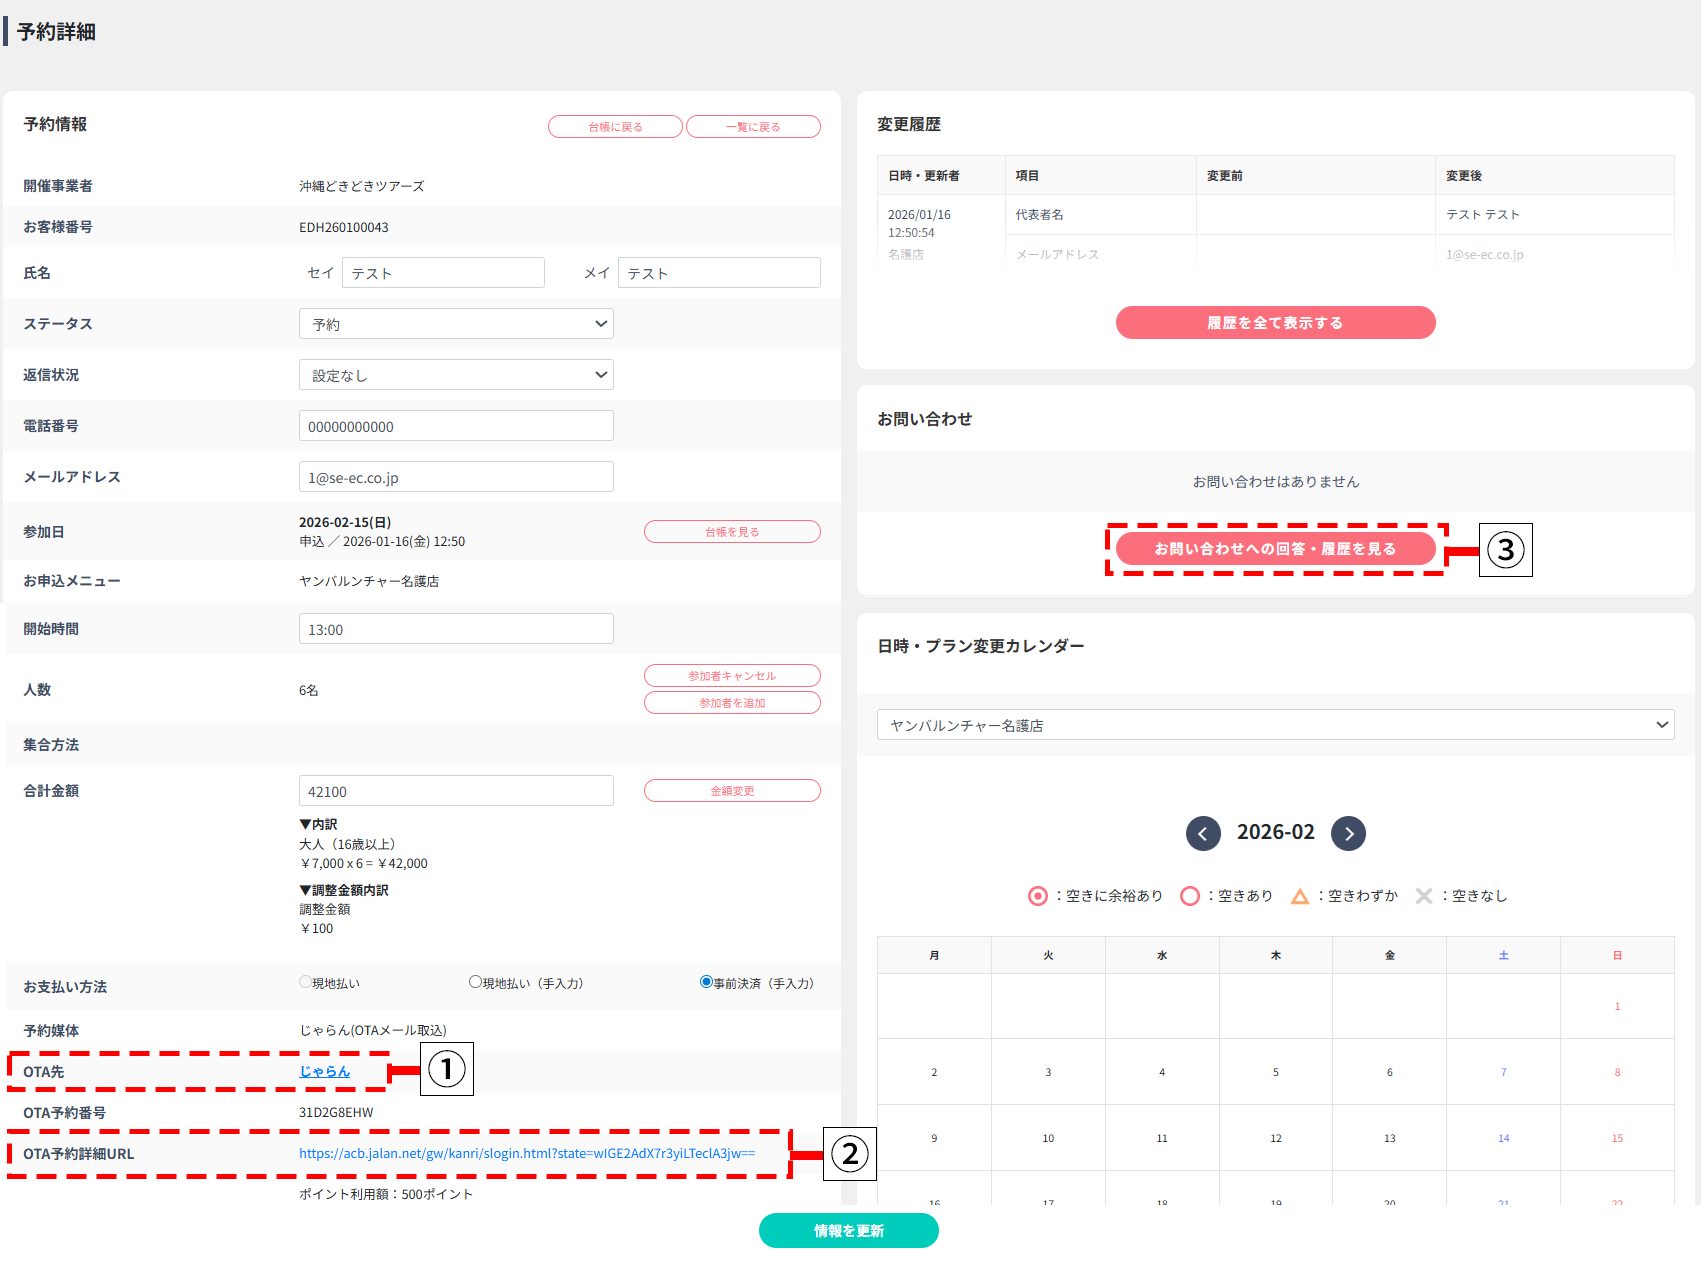Select February 15 in the calendar
This screenshot has height=1272, width=1701.
pos(1616,1138)
